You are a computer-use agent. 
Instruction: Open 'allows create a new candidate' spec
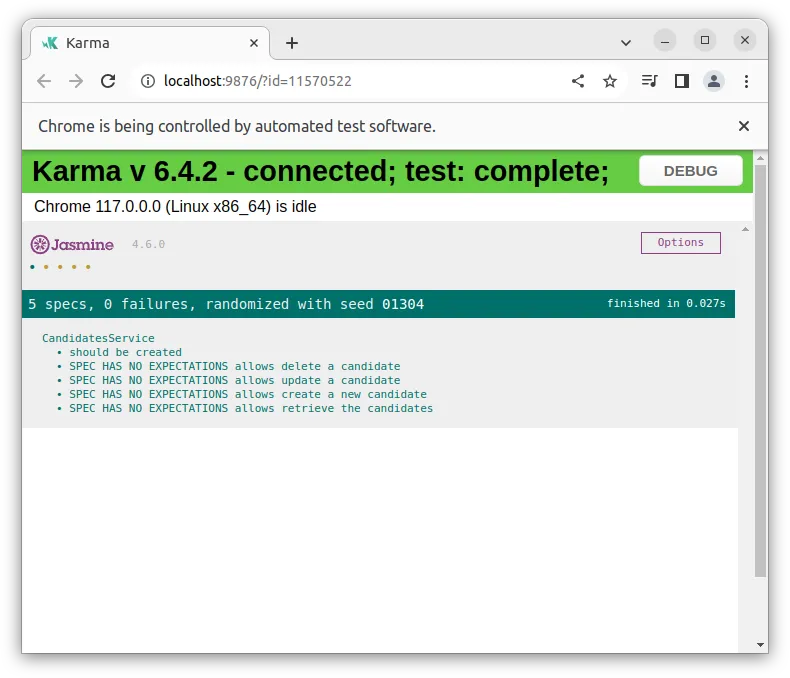click(248, 394)
